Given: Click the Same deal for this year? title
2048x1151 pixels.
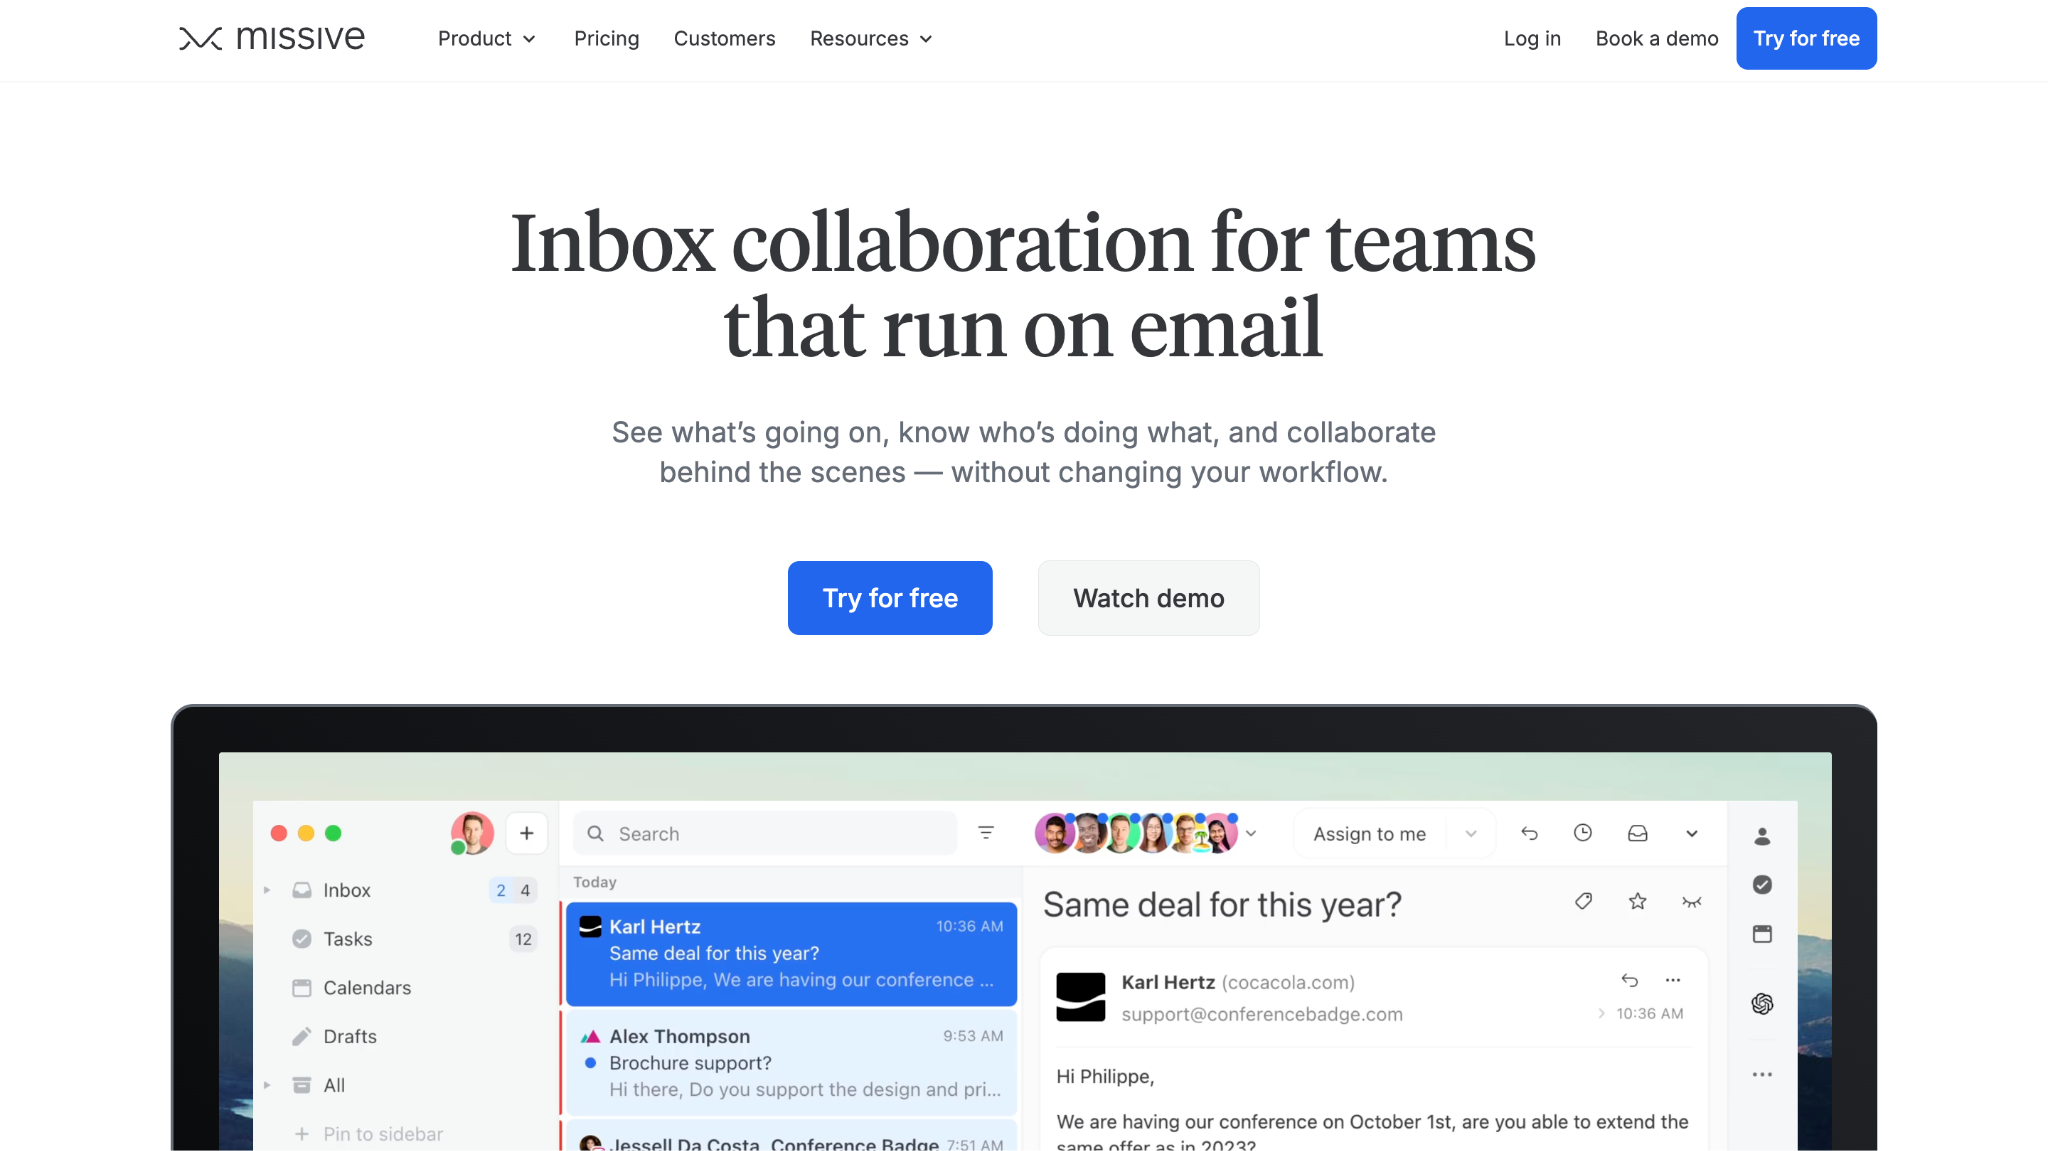Looking at the screenshot, I should coord(1222,905).
